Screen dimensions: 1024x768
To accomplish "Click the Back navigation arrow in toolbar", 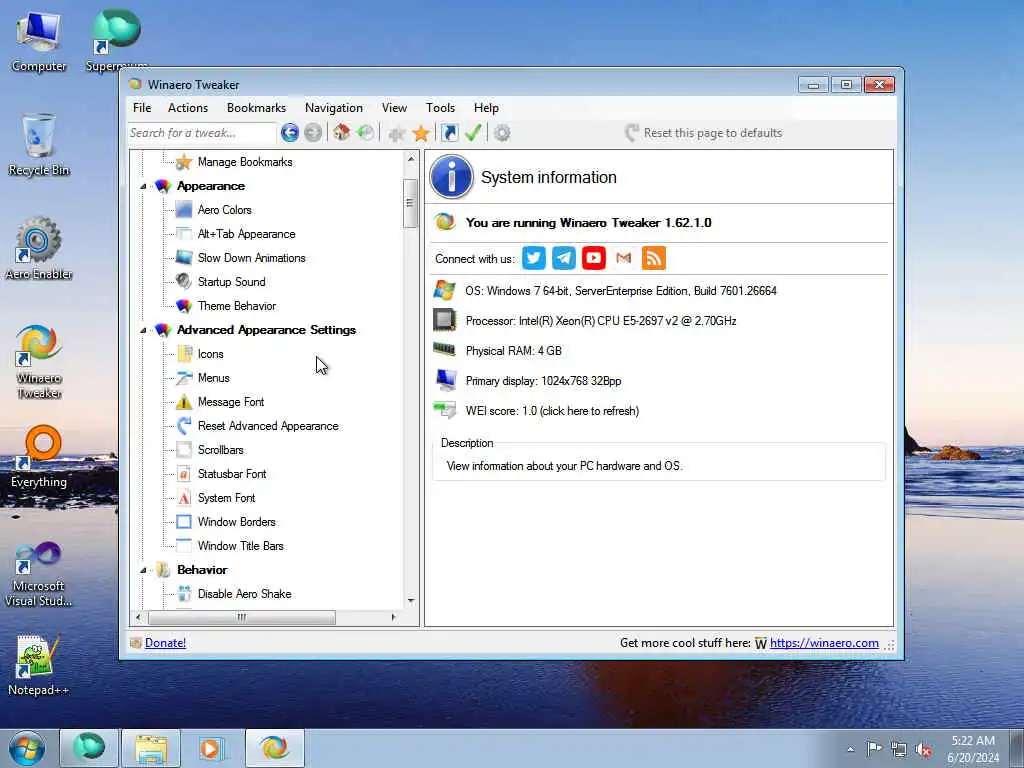I will pos(290,133).
